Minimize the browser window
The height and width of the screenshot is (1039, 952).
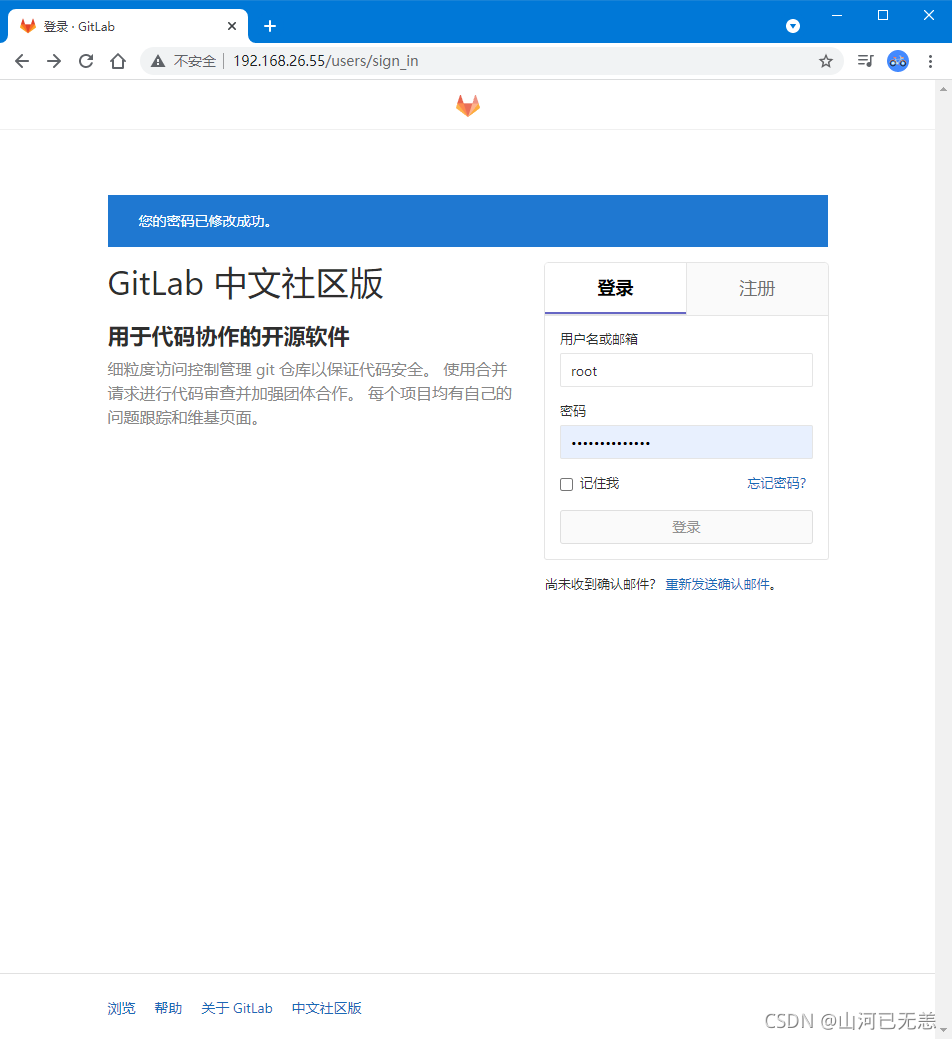pos(837,15)
